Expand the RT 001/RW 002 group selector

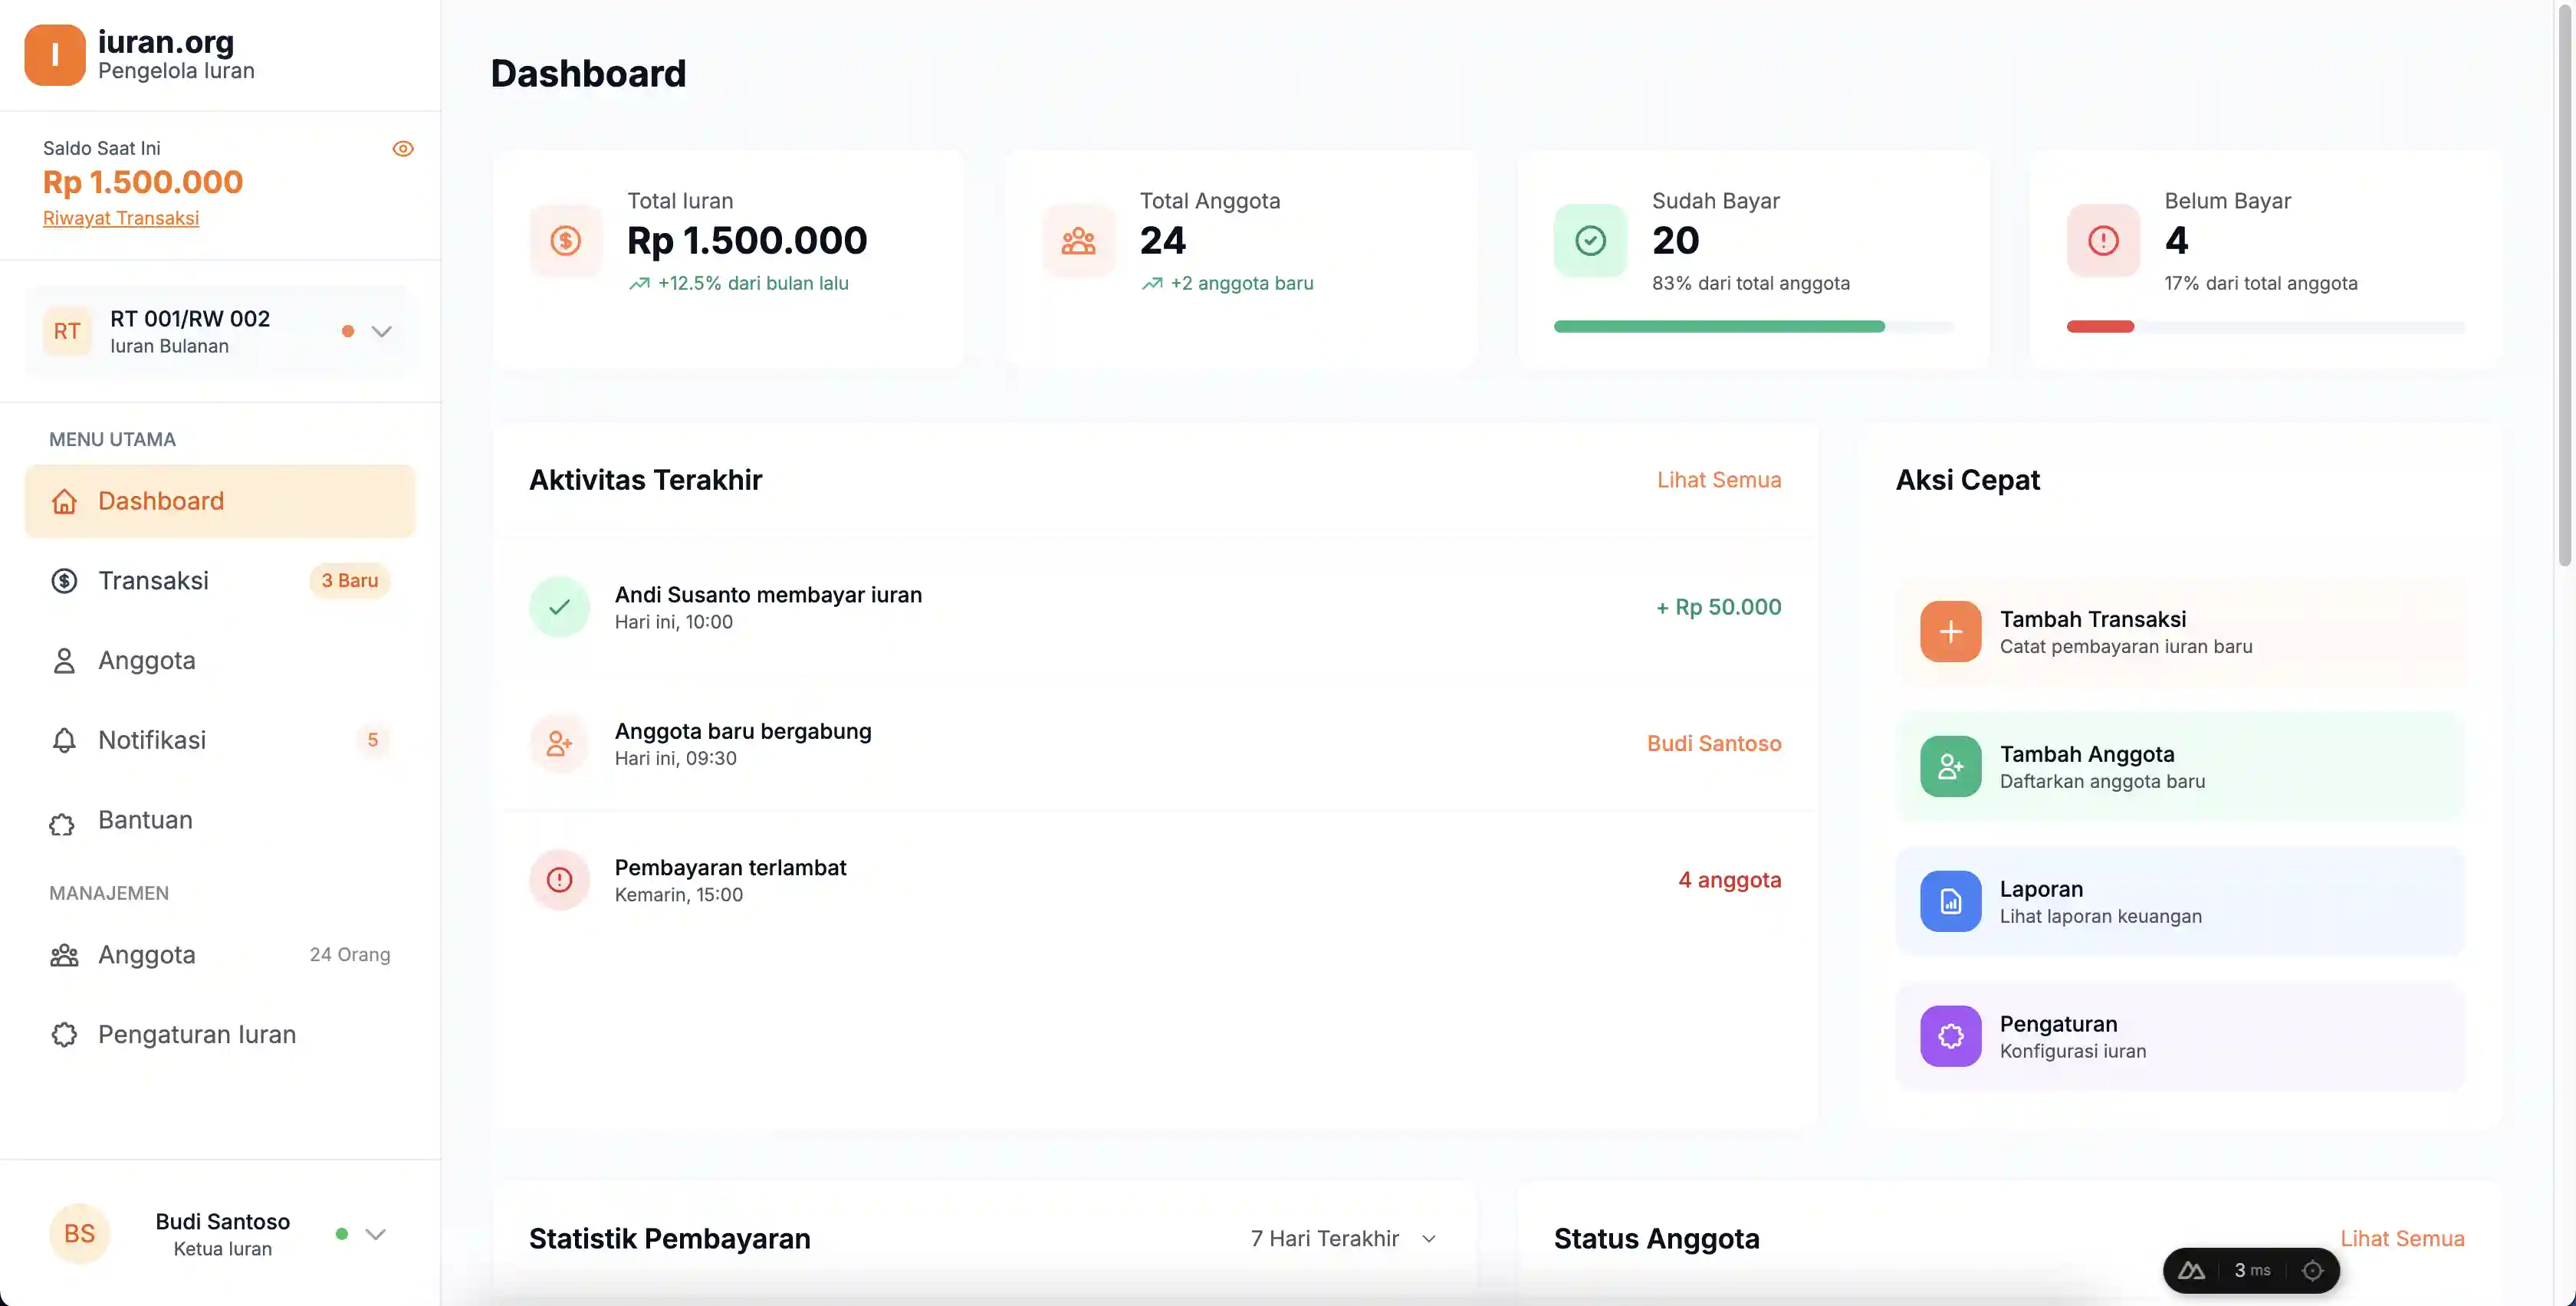tap(381, 331)
